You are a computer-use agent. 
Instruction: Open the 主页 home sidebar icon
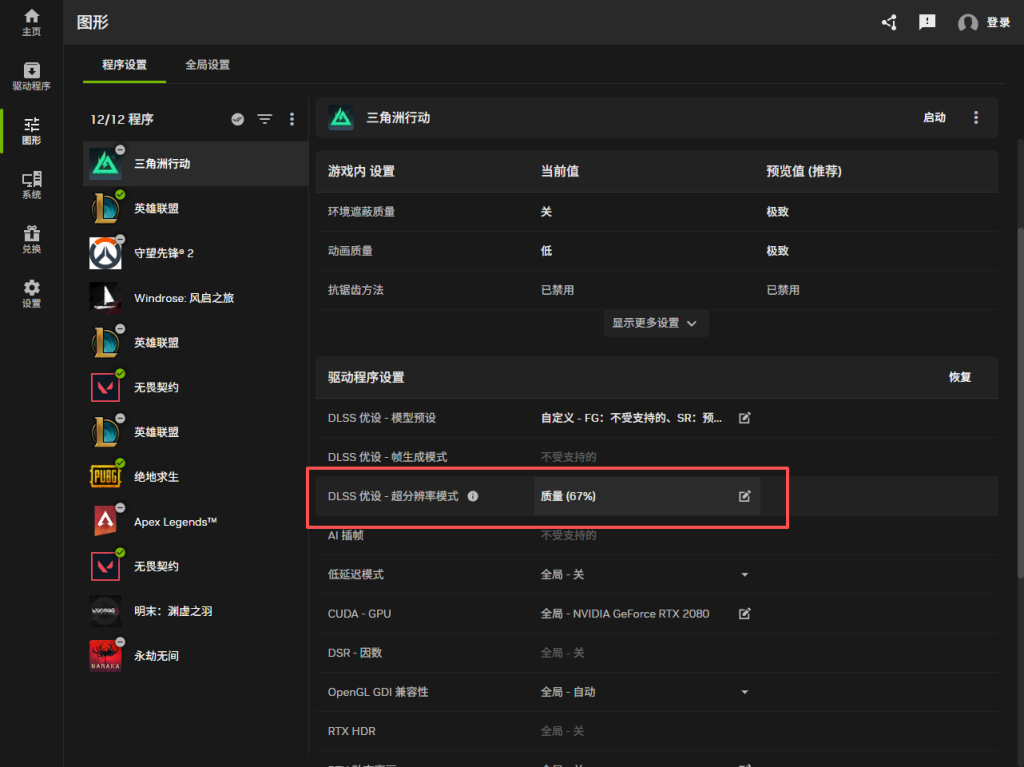31,22
